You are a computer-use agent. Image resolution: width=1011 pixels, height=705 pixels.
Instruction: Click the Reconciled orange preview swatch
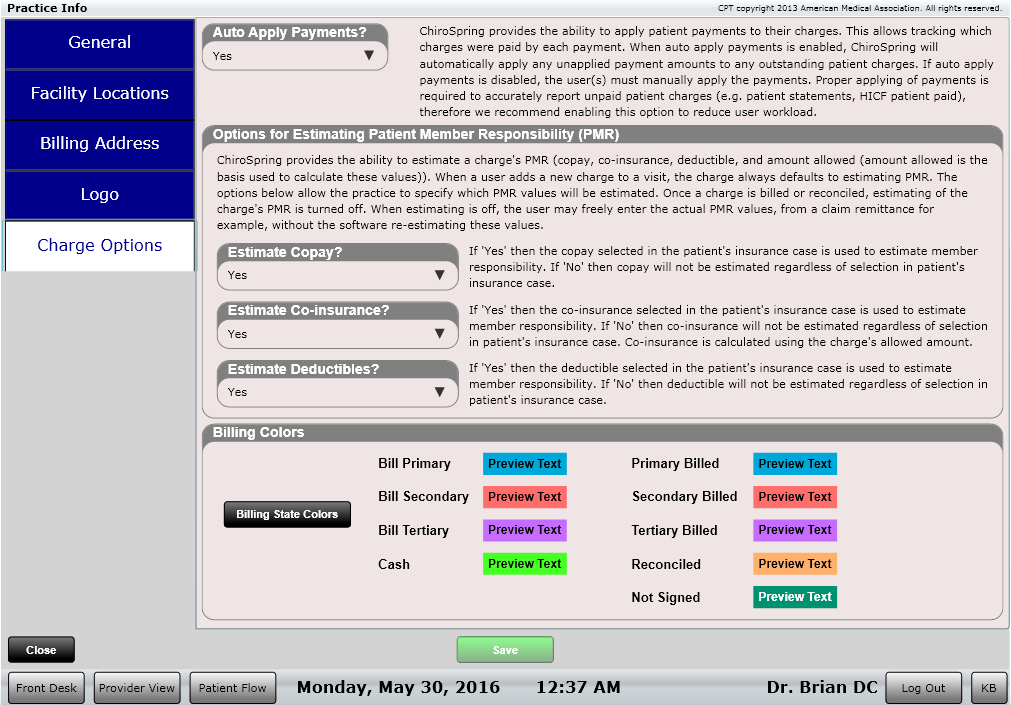coord(795,564)
